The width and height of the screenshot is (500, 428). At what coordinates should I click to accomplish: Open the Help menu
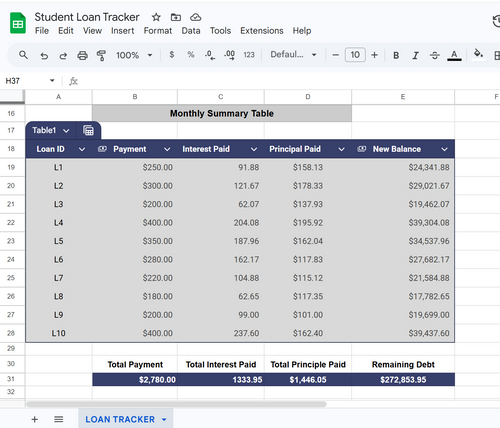[x=302, y=31]
